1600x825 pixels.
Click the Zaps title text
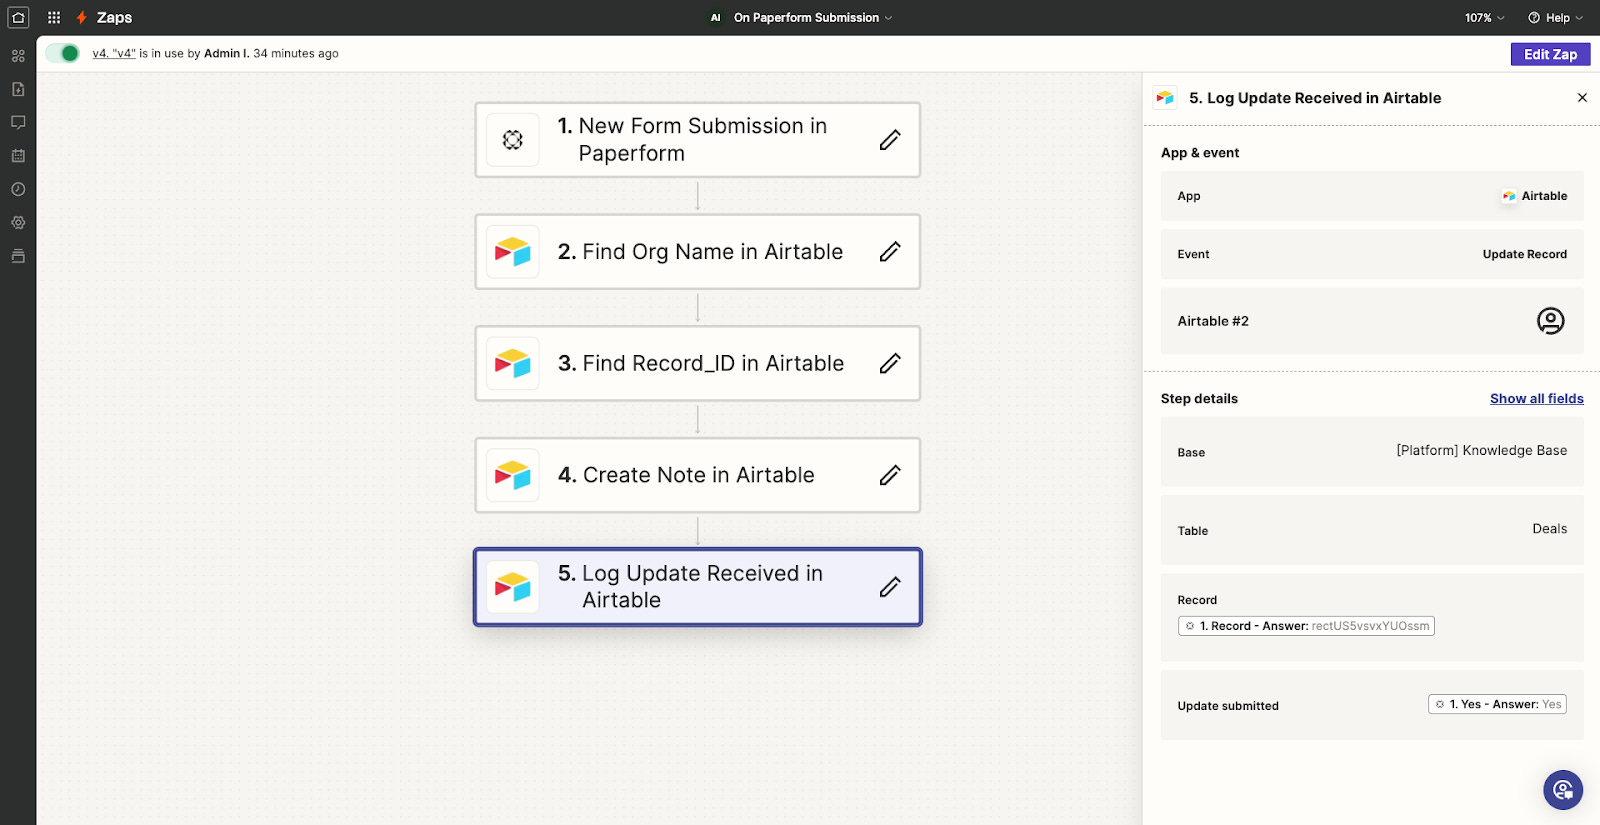point(115,18)
